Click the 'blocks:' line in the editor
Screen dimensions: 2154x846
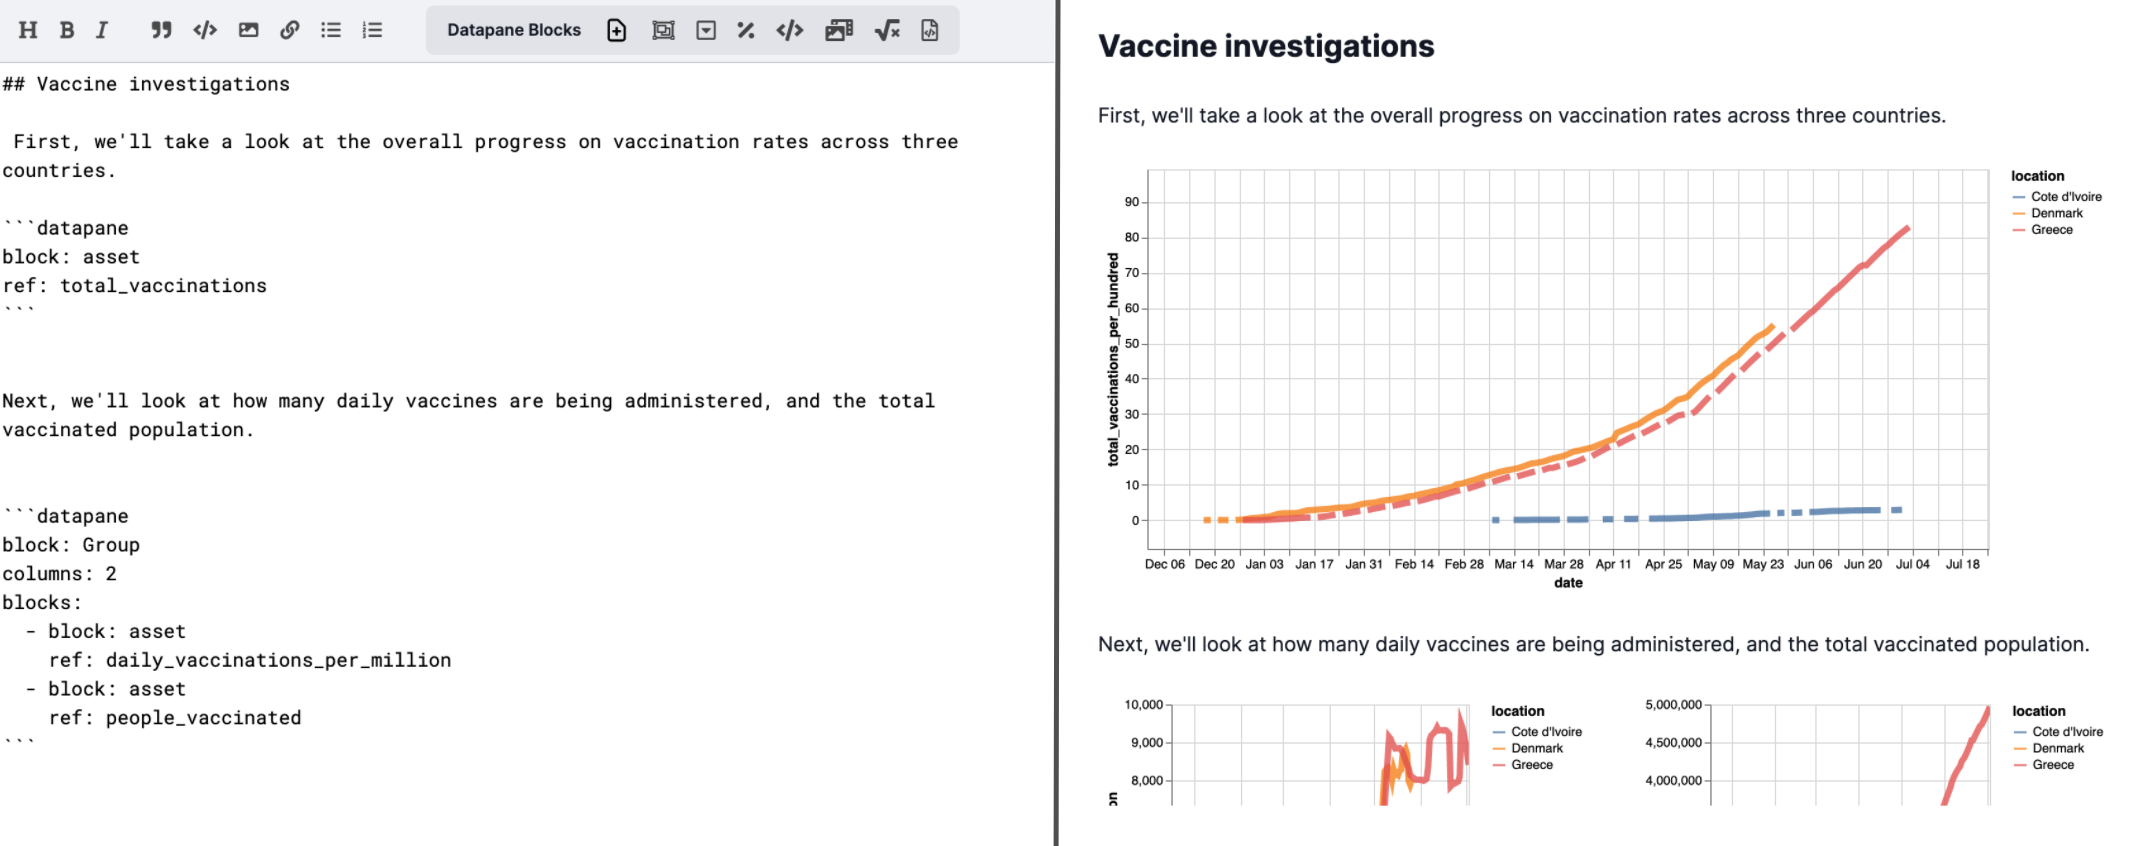(x=42, y=603)
